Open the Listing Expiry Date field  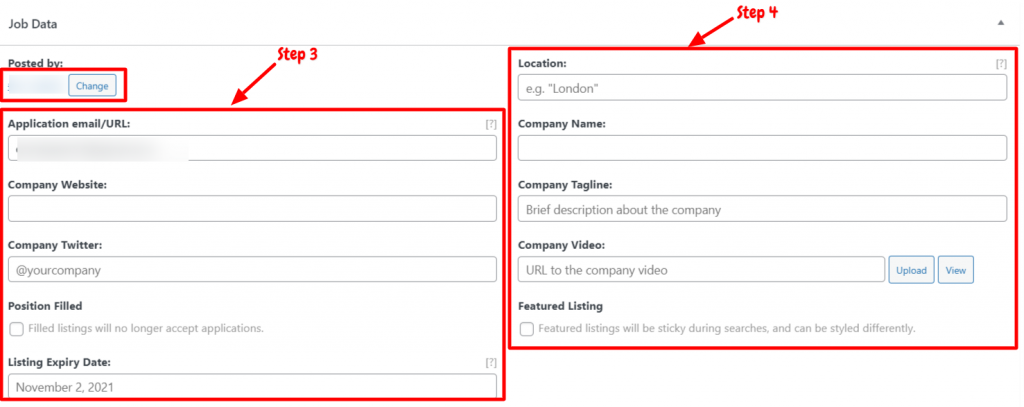coord(252,387)
